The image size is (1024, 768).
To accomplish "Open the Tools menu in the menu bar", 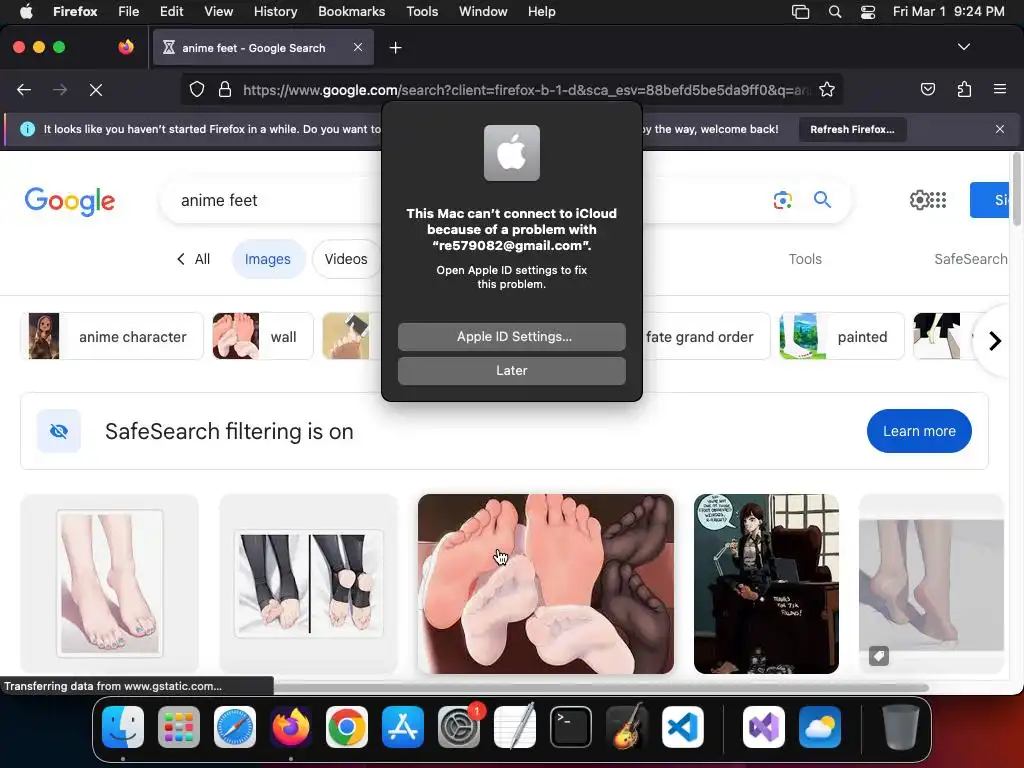I will point(422,11).
